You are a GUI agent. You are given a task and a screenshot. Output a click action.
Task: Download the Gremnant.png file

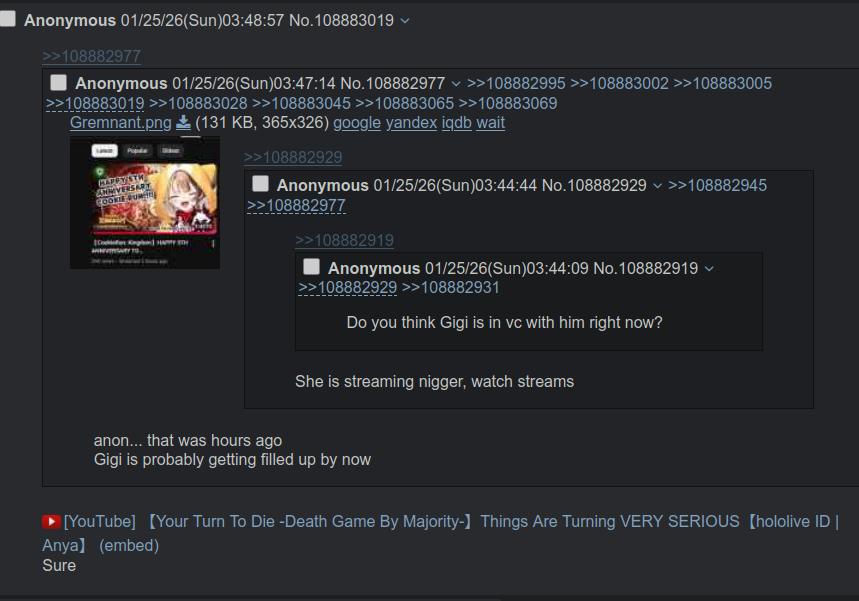183,123
